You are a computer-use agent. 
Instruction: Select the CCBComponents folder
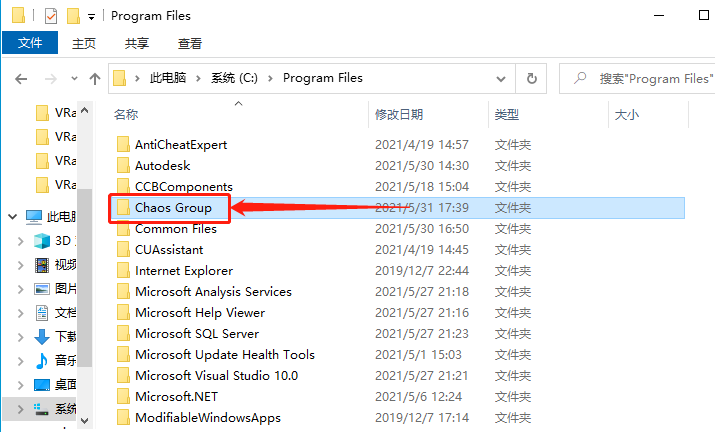coord(183,187)
